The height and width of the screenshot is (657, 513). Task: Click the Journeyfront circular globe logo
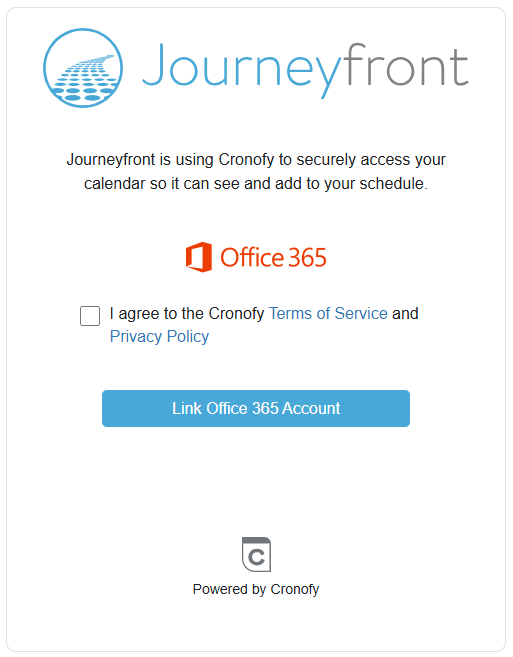pyautogui.click(x=83, y=68)
